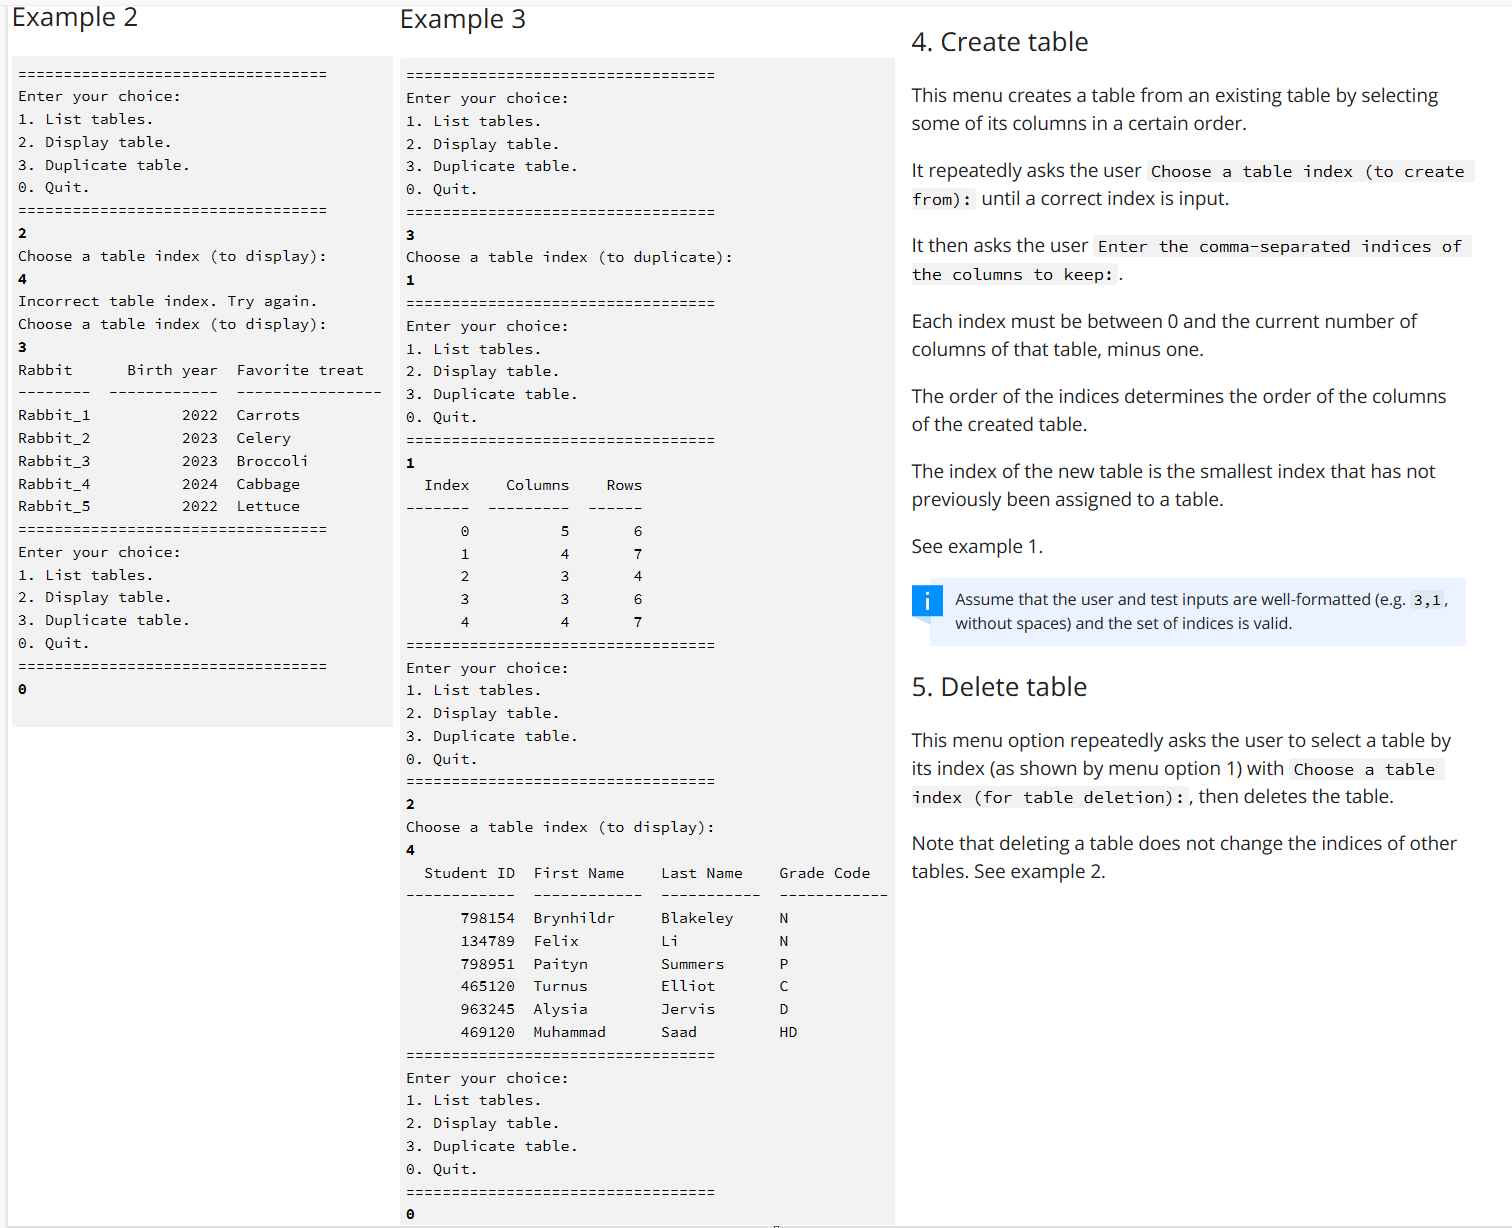1512x1228 pixels.
Task: Click "Enter your choice:" at top of Example 2
Action: tap(100, 96)
